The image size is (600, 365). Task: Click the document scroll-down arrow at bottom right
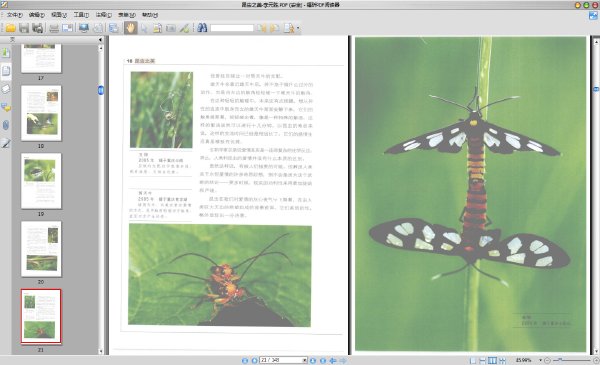[x=596, y=351]
